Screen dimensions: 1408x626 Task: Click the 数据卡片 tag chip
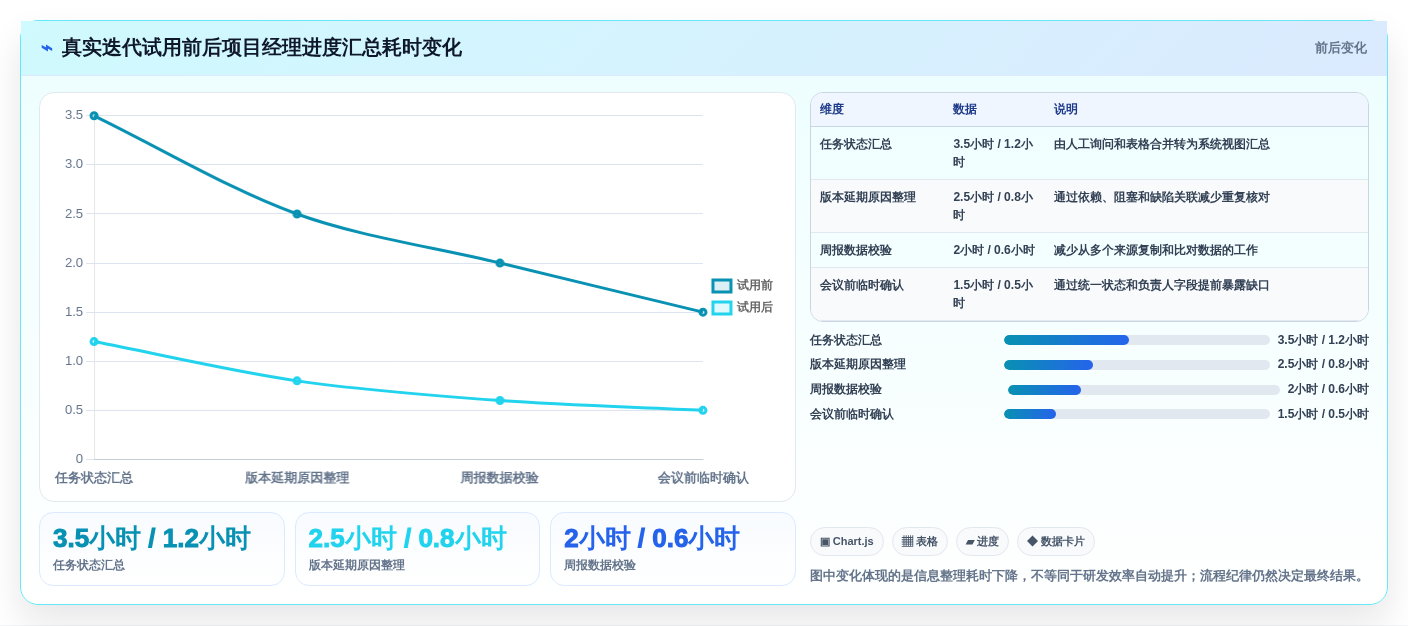click(x=1056, y=542)
